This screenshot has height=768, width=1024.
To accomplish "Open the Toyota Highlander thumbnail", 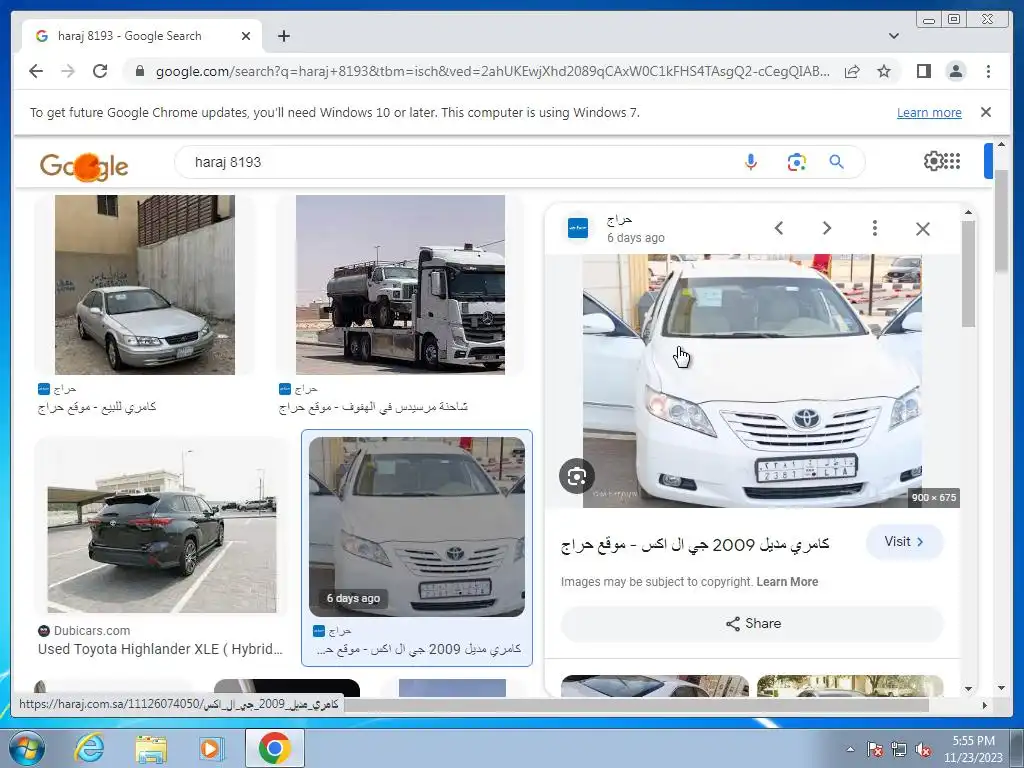I will (162, 526).
